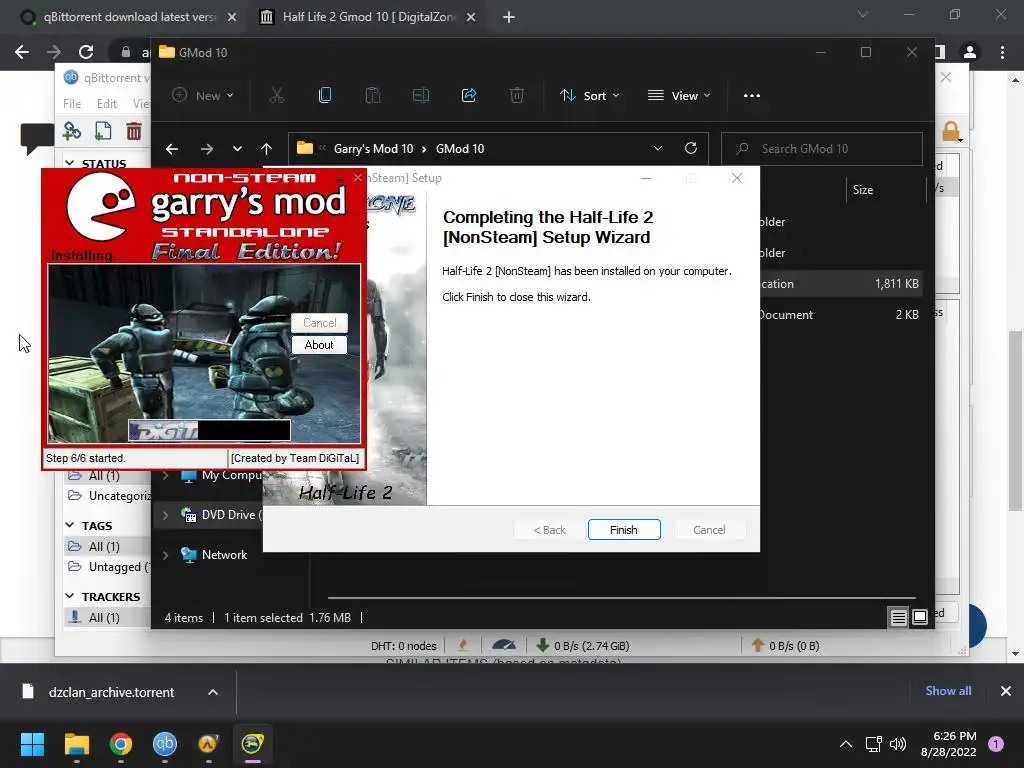Open the File menu in qBittorrent
Screen dimensions: 1024x768
coord(72,103)
